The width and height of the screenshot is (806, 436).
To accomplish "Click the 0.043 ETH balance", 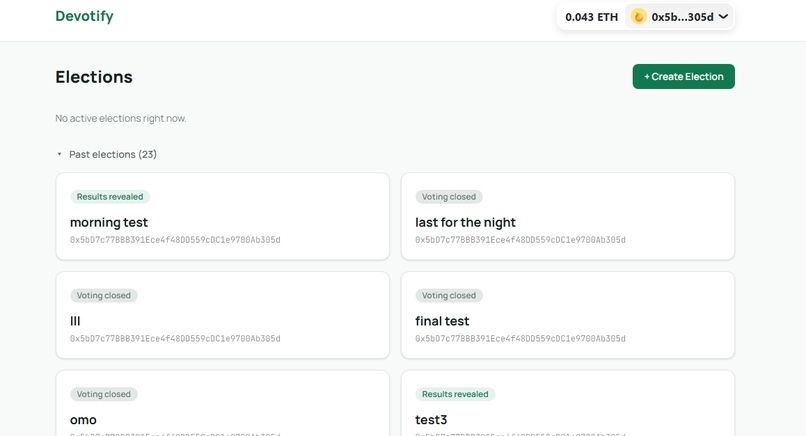I will point(591,17).
